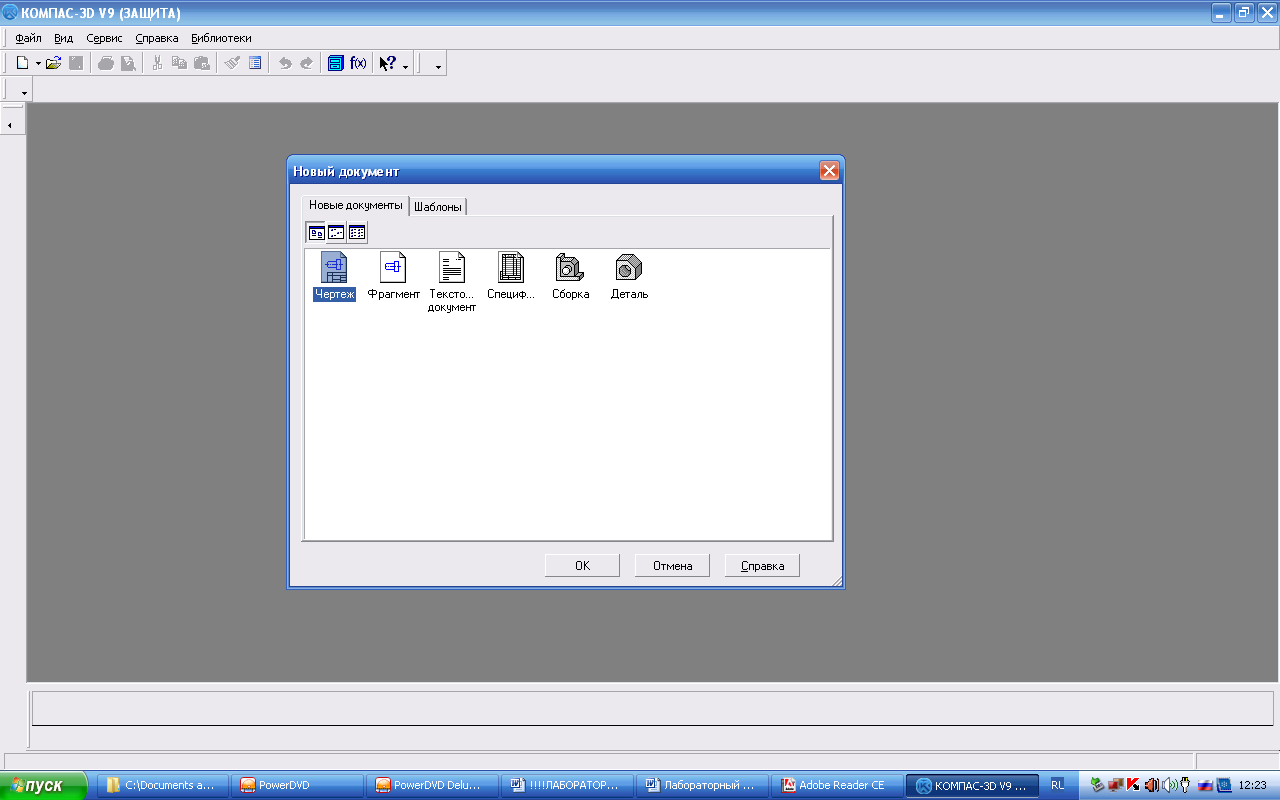
Task: Click the context Help arrow-question icon
Action: point(388,63)
